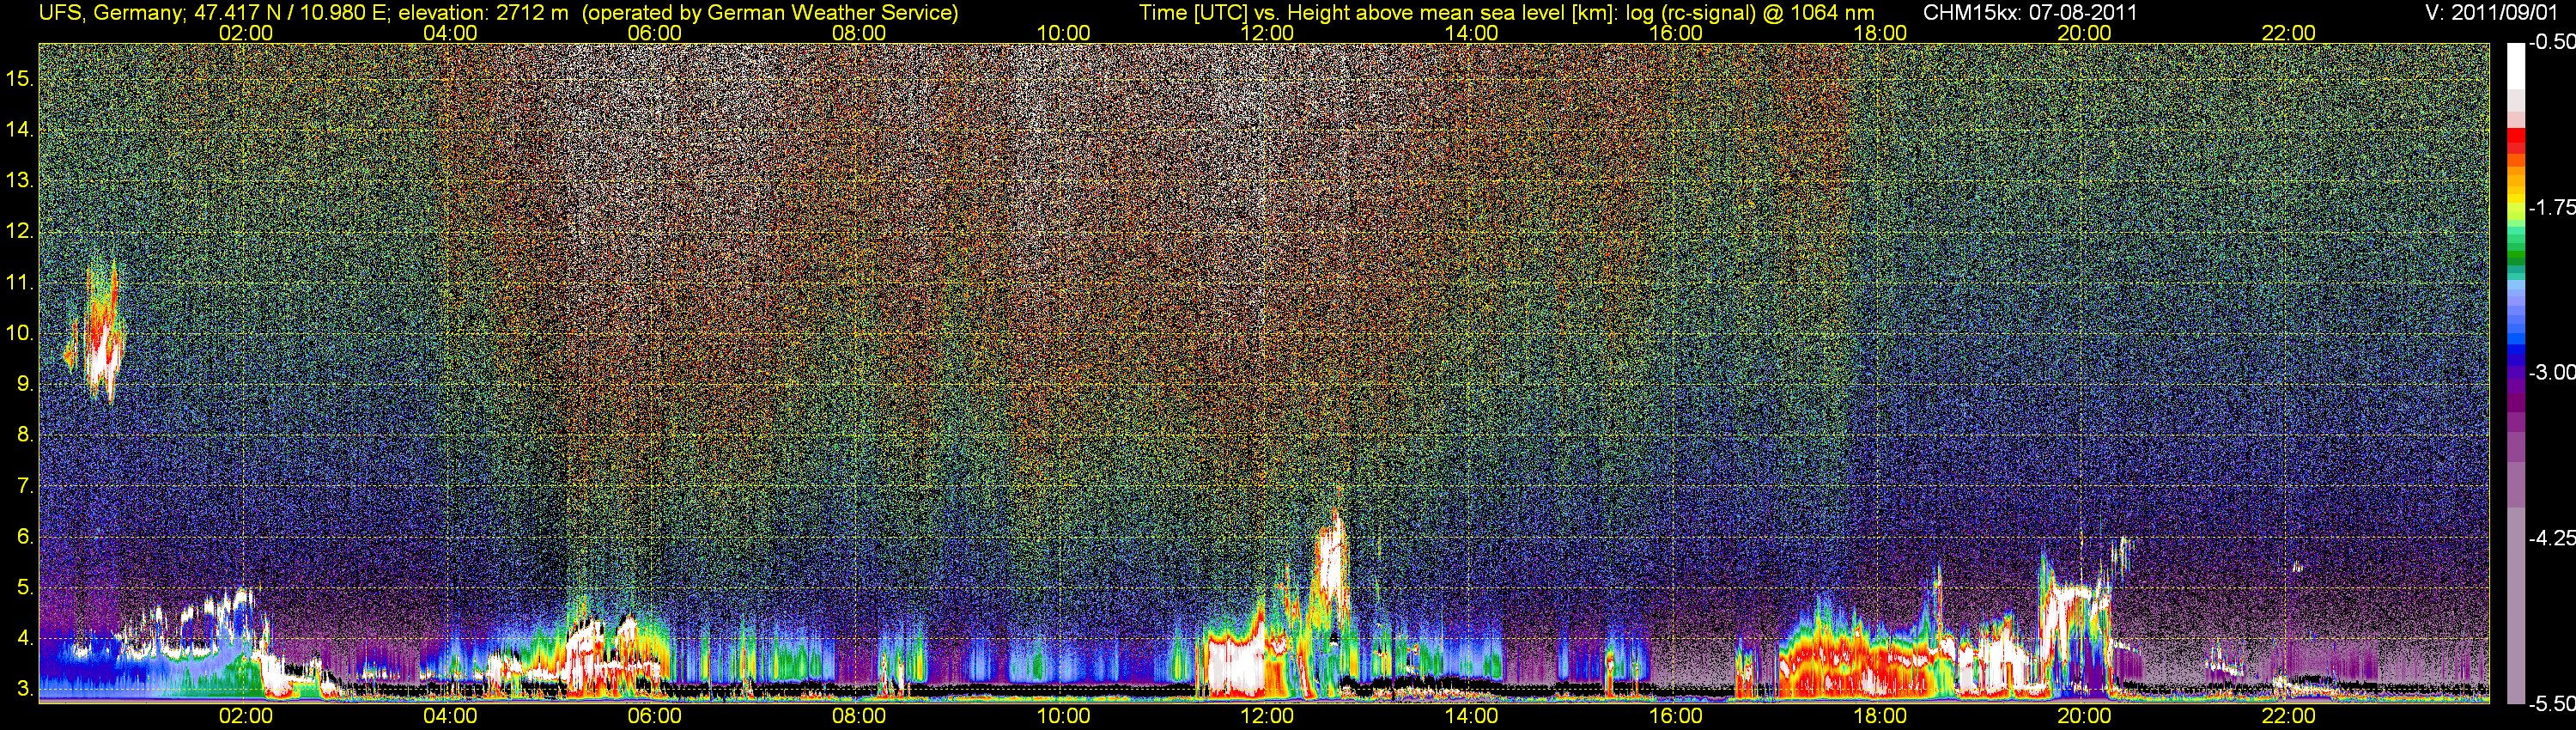Click the "10." height axis label
The image size is (2576, 730).
(20, 333)
